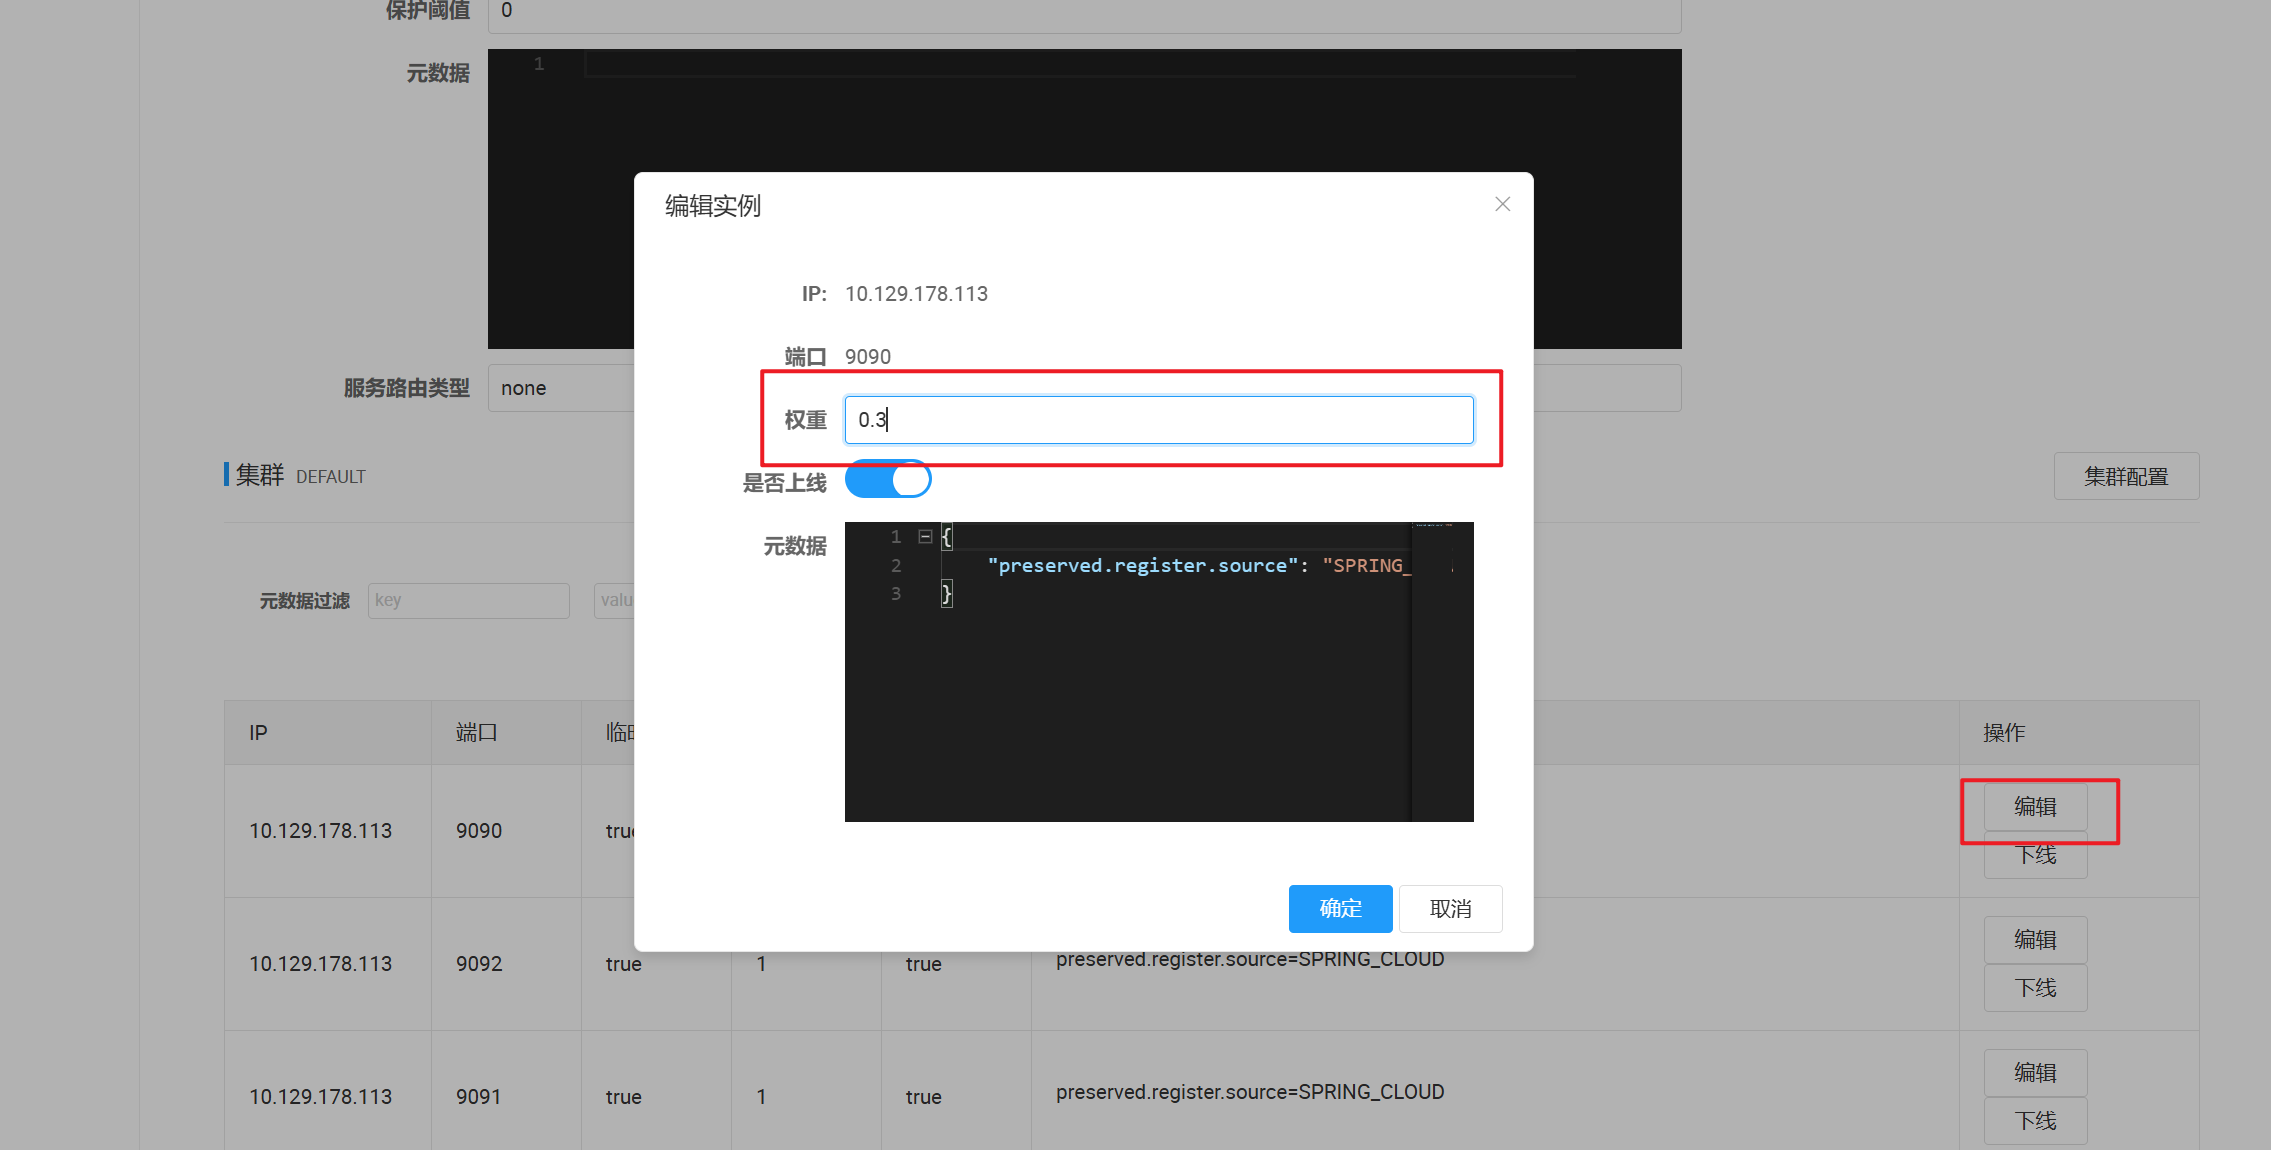
Task: Edit the port 9091 instance row
Action: point(2035,1073)
